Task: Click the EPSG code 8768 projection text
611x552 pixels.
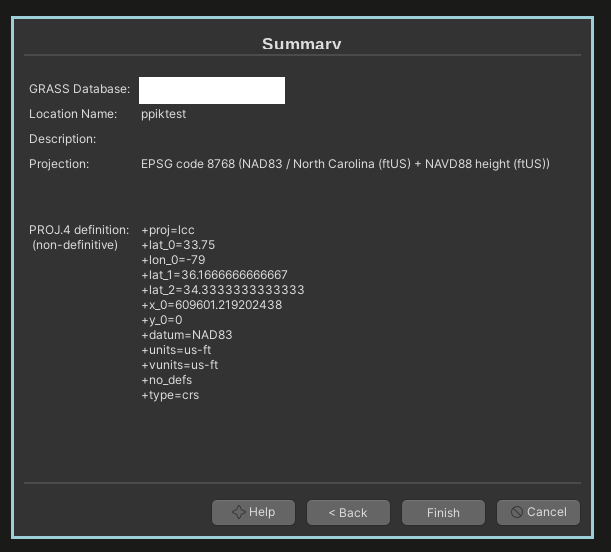Action: 345,164
